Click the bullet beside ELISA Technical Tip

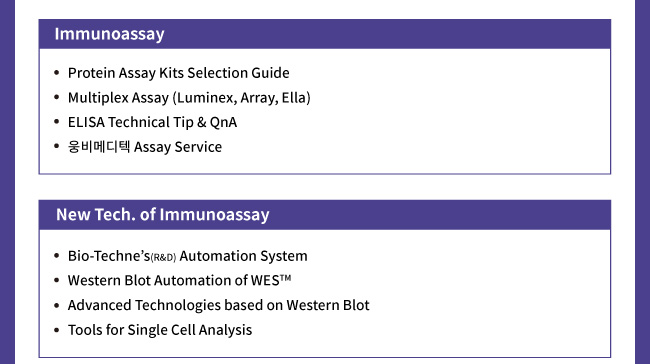[57, 122]
